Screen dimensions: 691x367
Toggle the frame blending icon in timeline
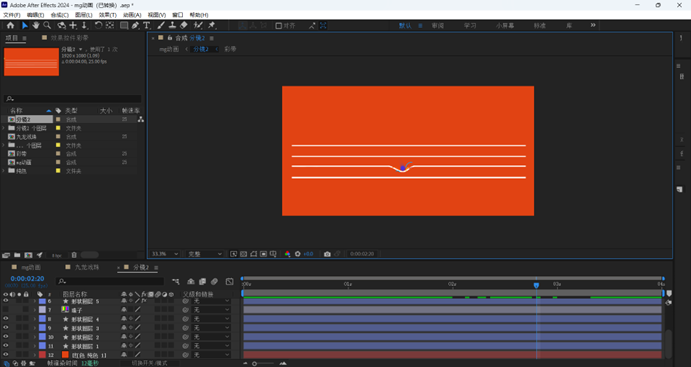[202, 281]
